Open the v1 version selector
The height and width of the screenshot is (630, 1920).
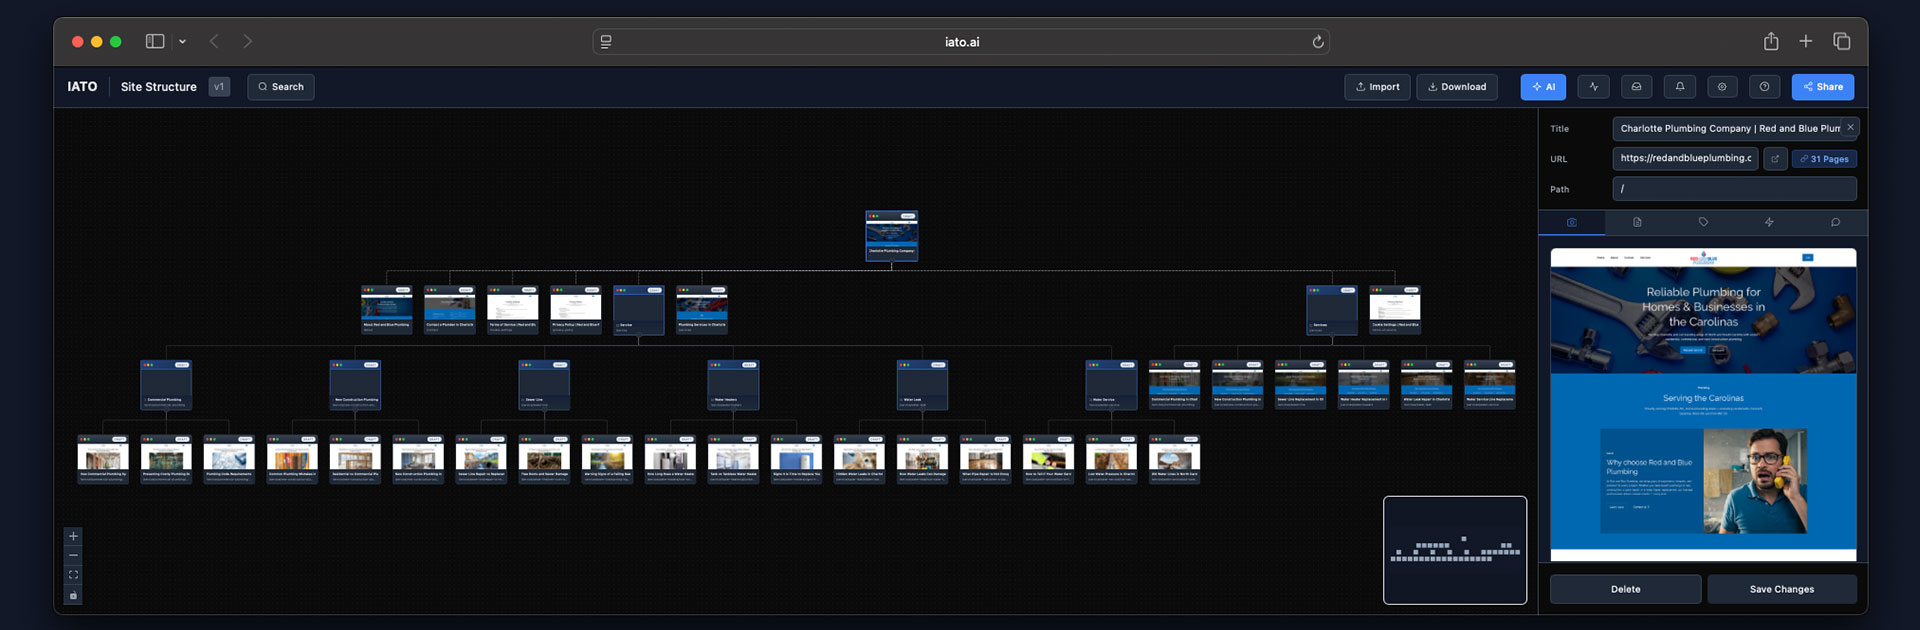click(x=219, y=87)
